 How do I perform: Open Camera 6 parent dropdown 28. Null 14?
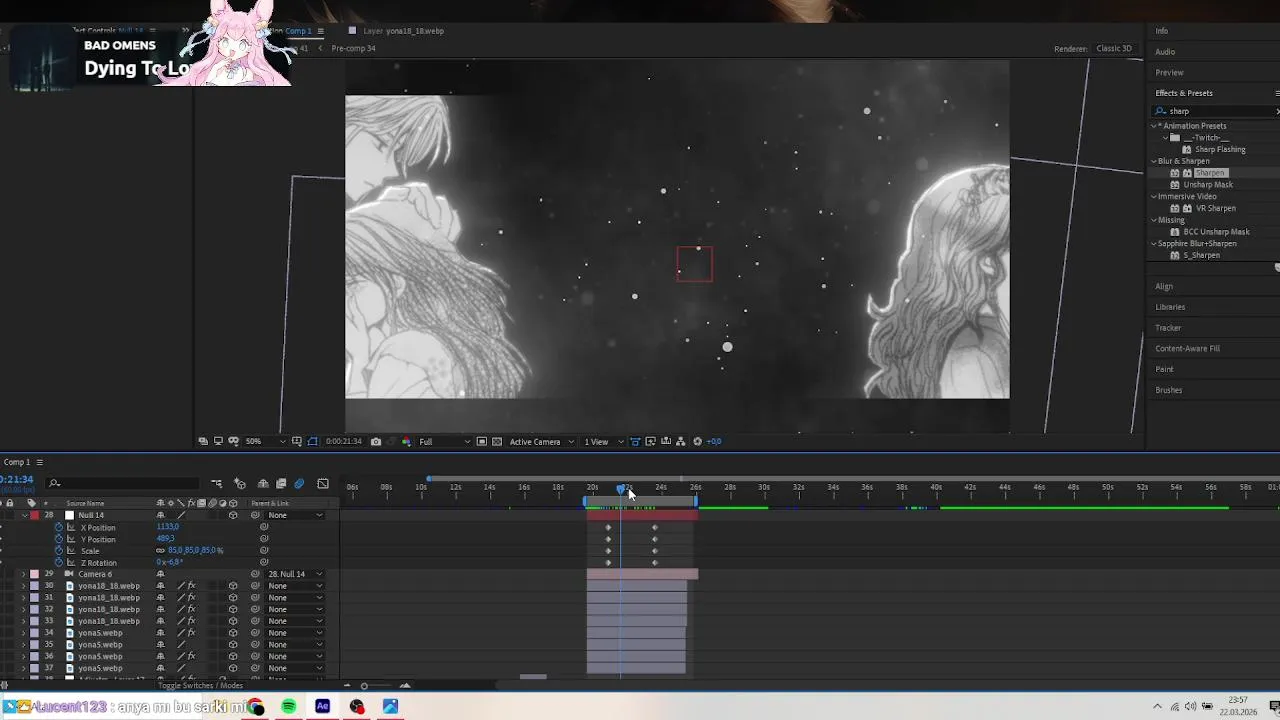pyautogui.click(x=295, y=574)
